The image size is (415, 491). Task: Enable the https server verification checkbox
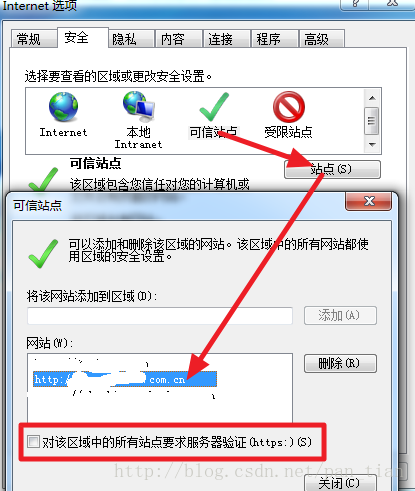click(x=33, y=442)
